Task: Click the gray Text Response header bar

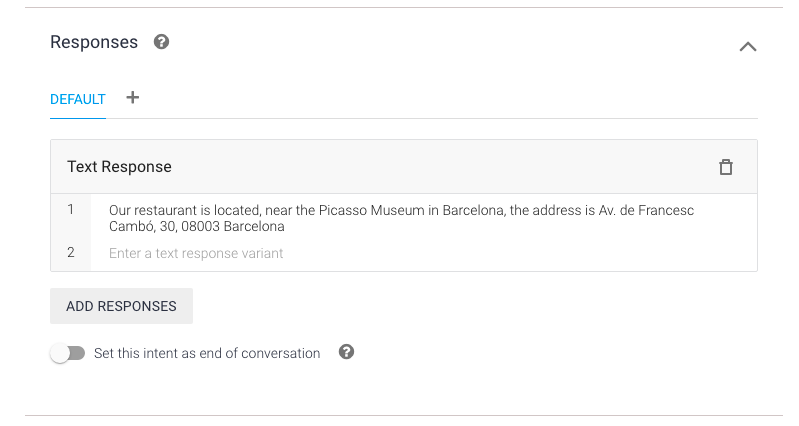Action: tap(404, 167)
